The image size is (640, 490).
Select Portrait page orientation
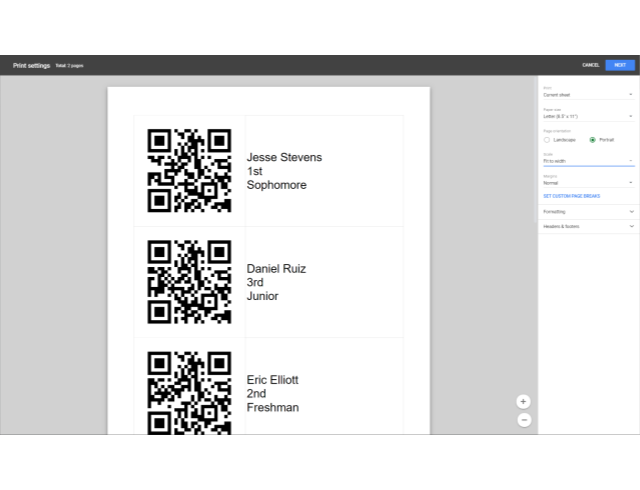coord(592,140)
